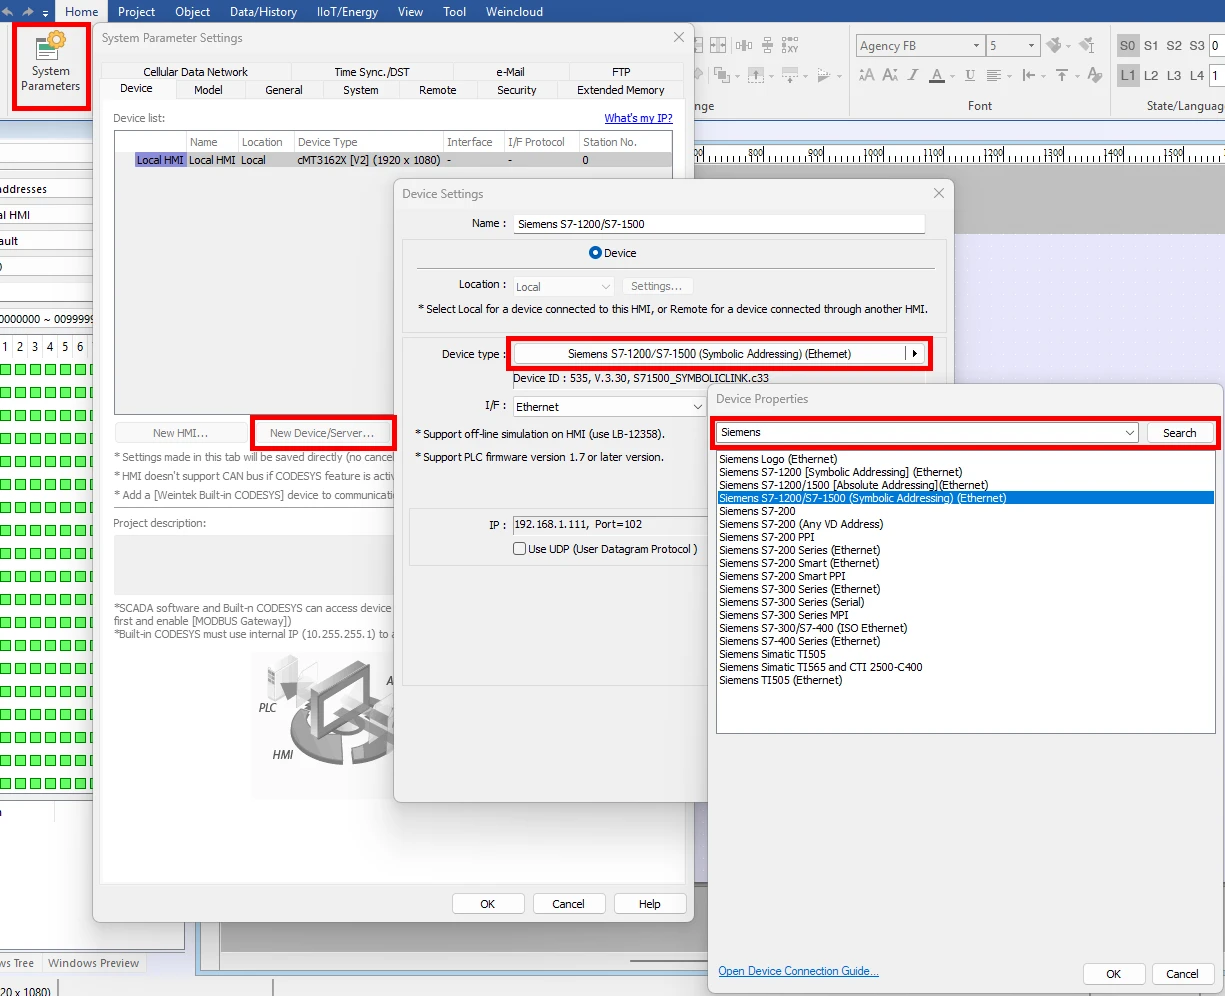Open the Device Connection Guide link
The height and width of the screenshot is (996, 1225).
[798, 971]
